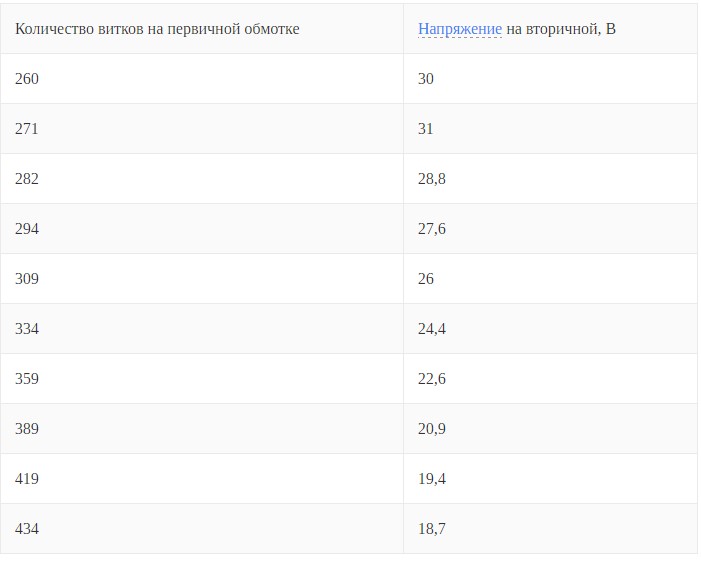701x562 pixels.
Task: Select the cell with 434 turns
Action: coord(27,529)
